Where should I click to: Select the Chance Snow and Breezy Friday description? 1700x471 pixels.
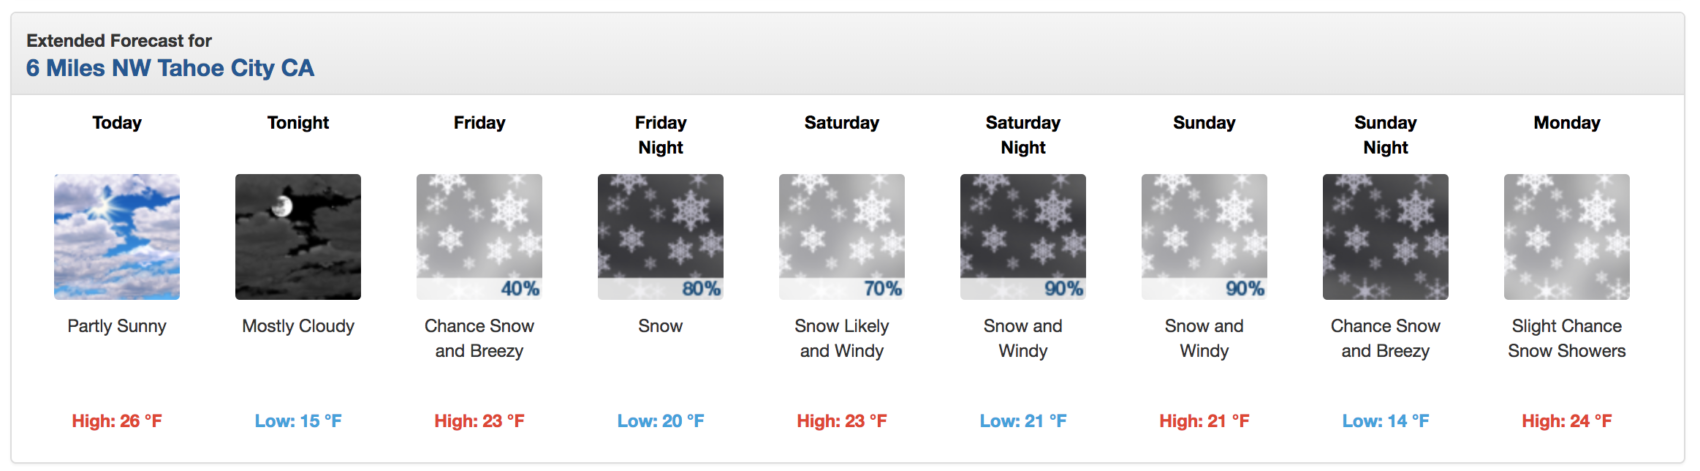point(479,338)
